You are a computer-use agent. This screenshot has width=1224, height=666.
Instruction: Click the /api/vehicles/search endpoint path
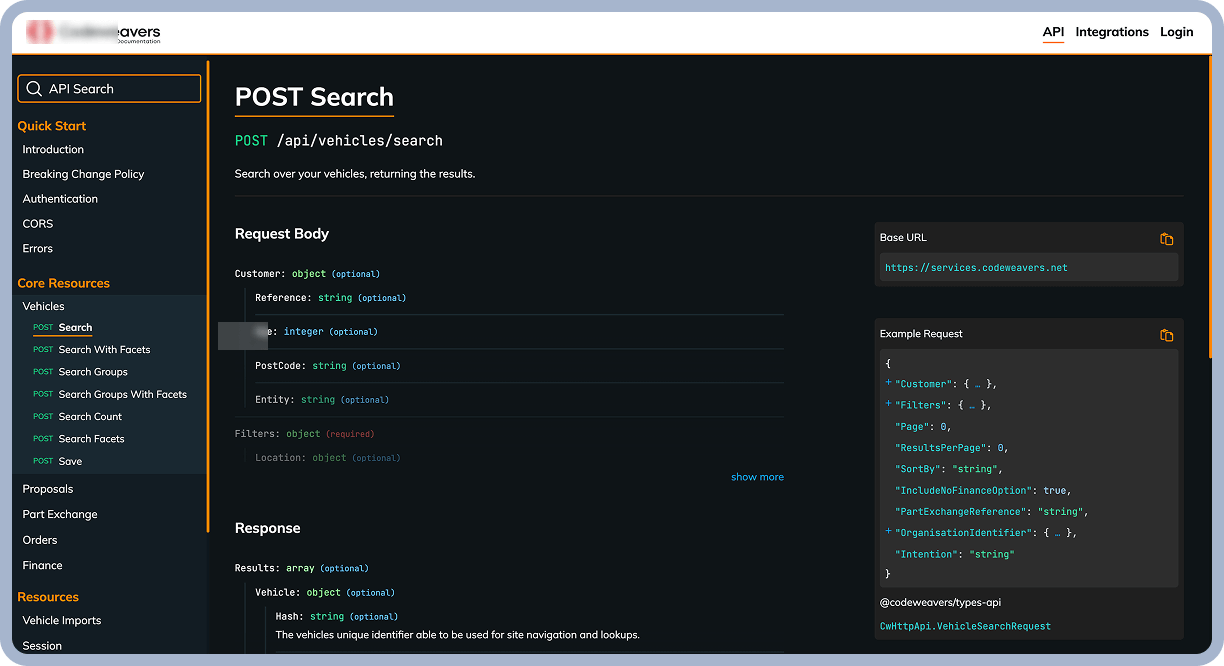tap(359, 141)
